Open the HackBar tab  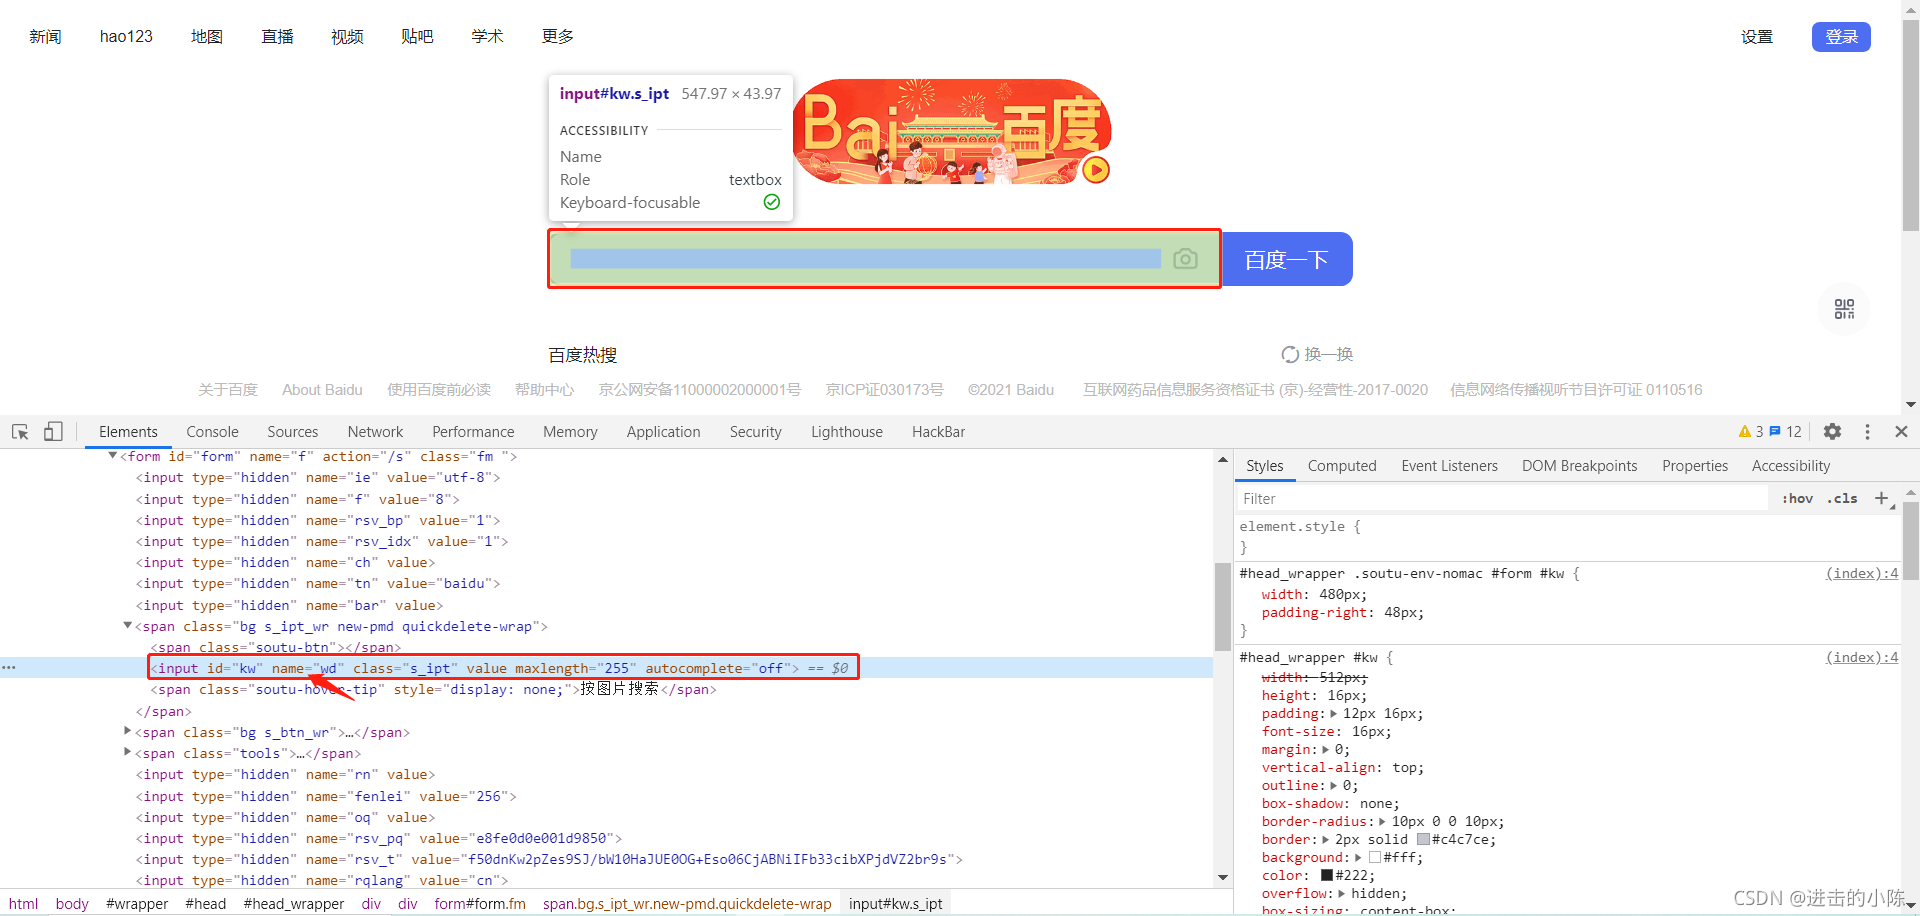938,432
